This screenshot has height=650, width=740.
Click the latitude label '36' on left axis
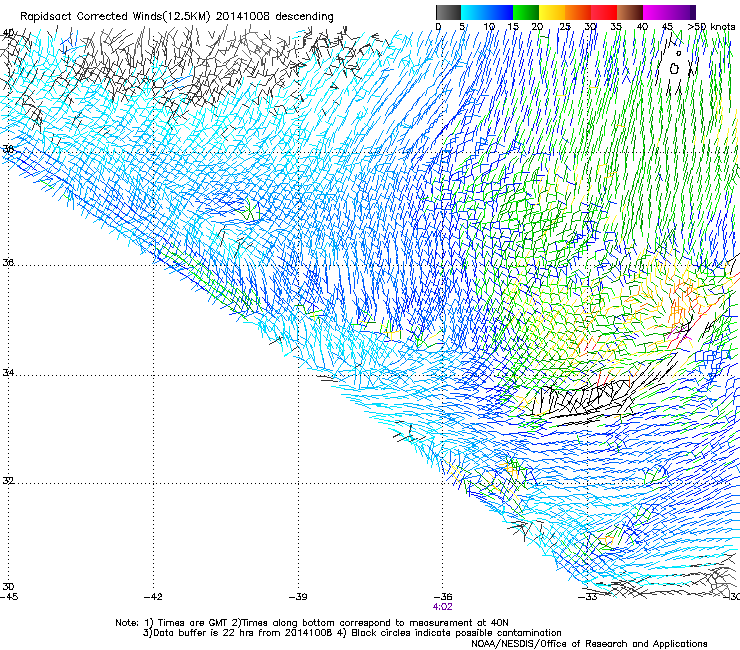click(x=8, y=262)
